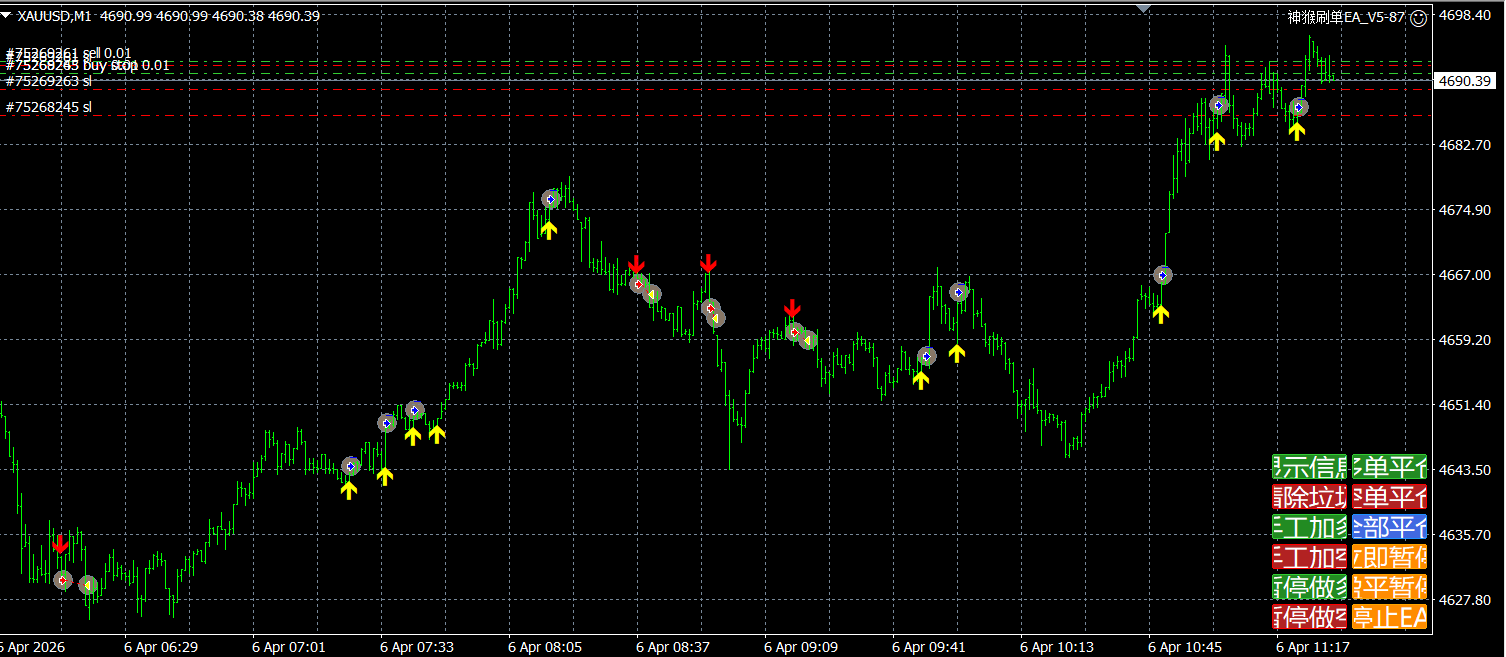The image size is (1506, 657).
Task: Click the yellow buy arrow near the 4667.00 level at 10:45
Action: (x=1160, y=313)
